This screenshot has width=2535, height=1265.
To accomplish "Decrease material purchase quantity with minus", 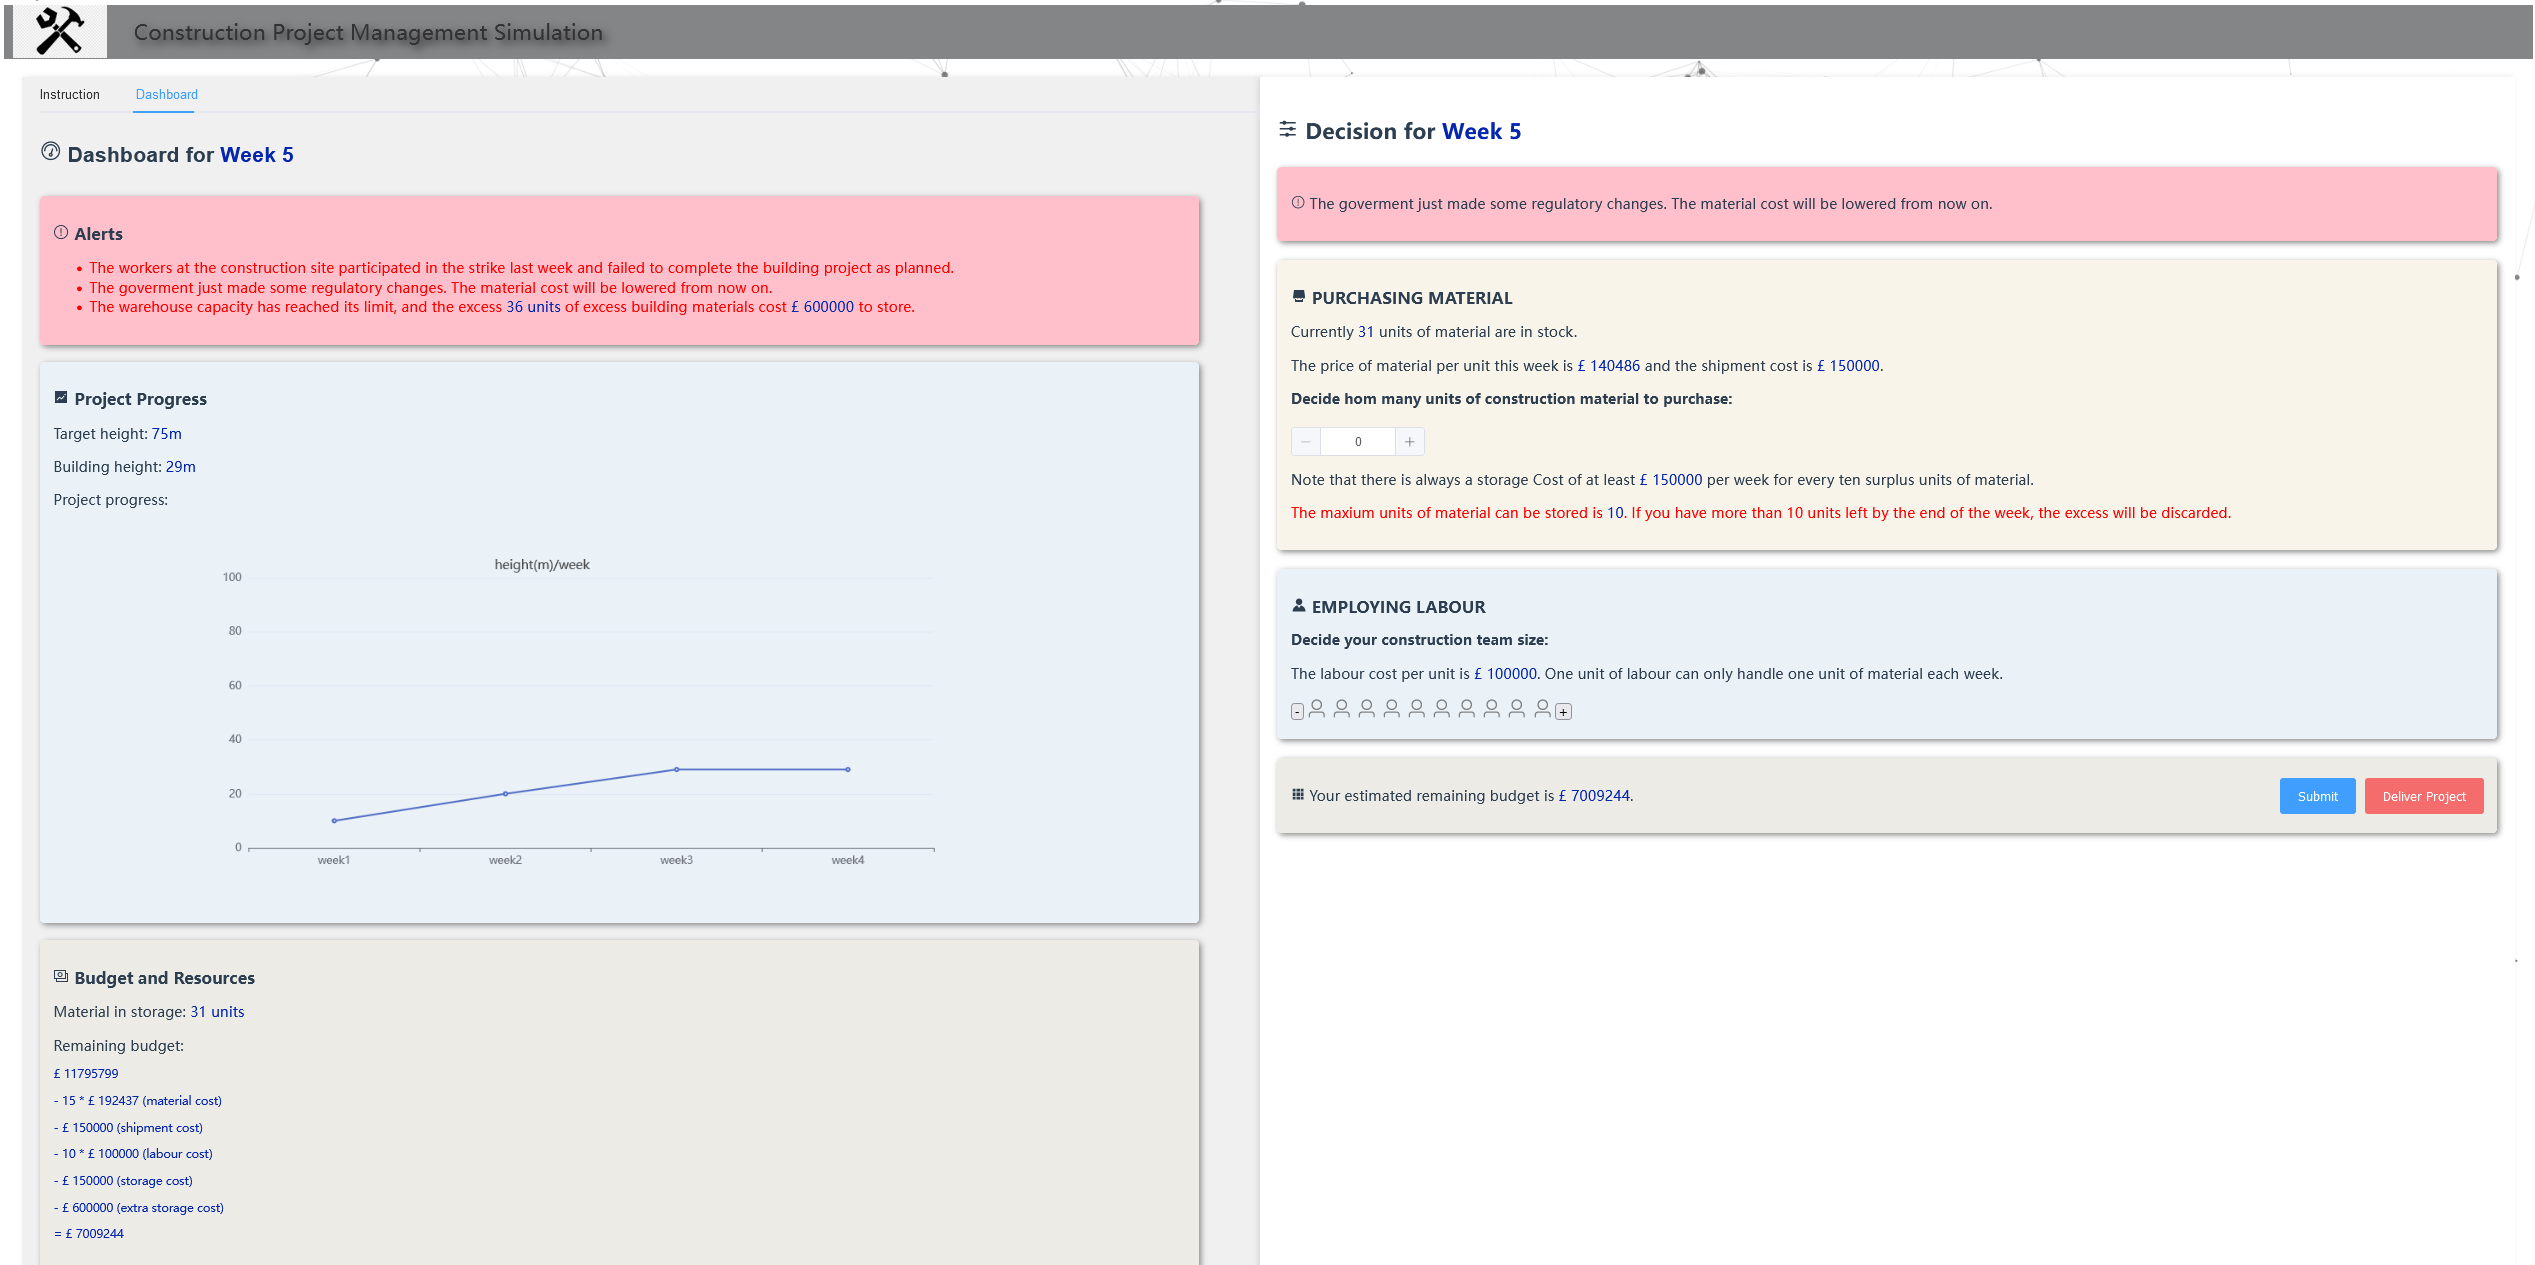I will coord(1306,442).
